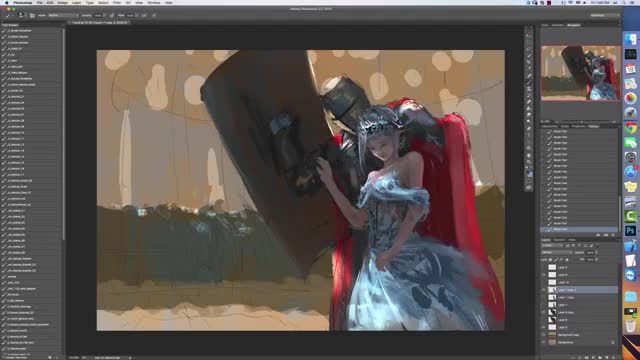
Task: Open the layer Fill dropdown arrow
Action: tap(596, 260)
